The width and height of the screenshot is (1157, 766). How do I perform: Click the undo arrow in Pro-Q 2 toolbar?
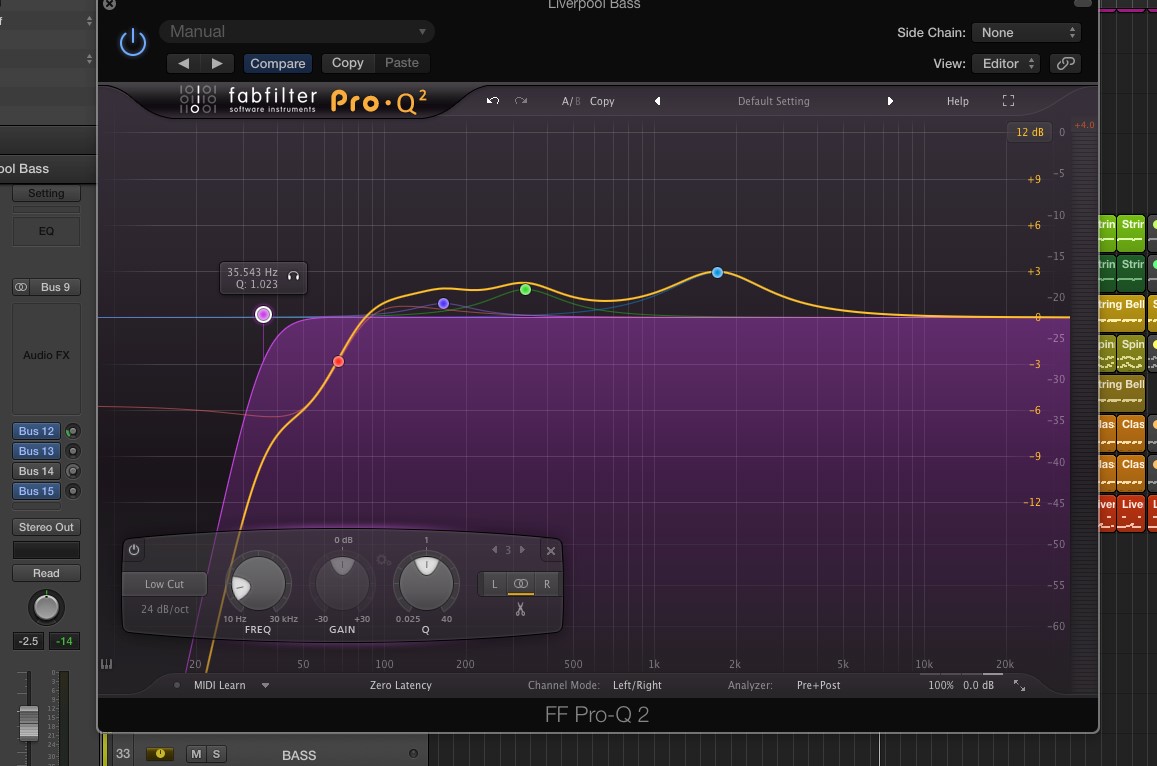tap(492, 100)
